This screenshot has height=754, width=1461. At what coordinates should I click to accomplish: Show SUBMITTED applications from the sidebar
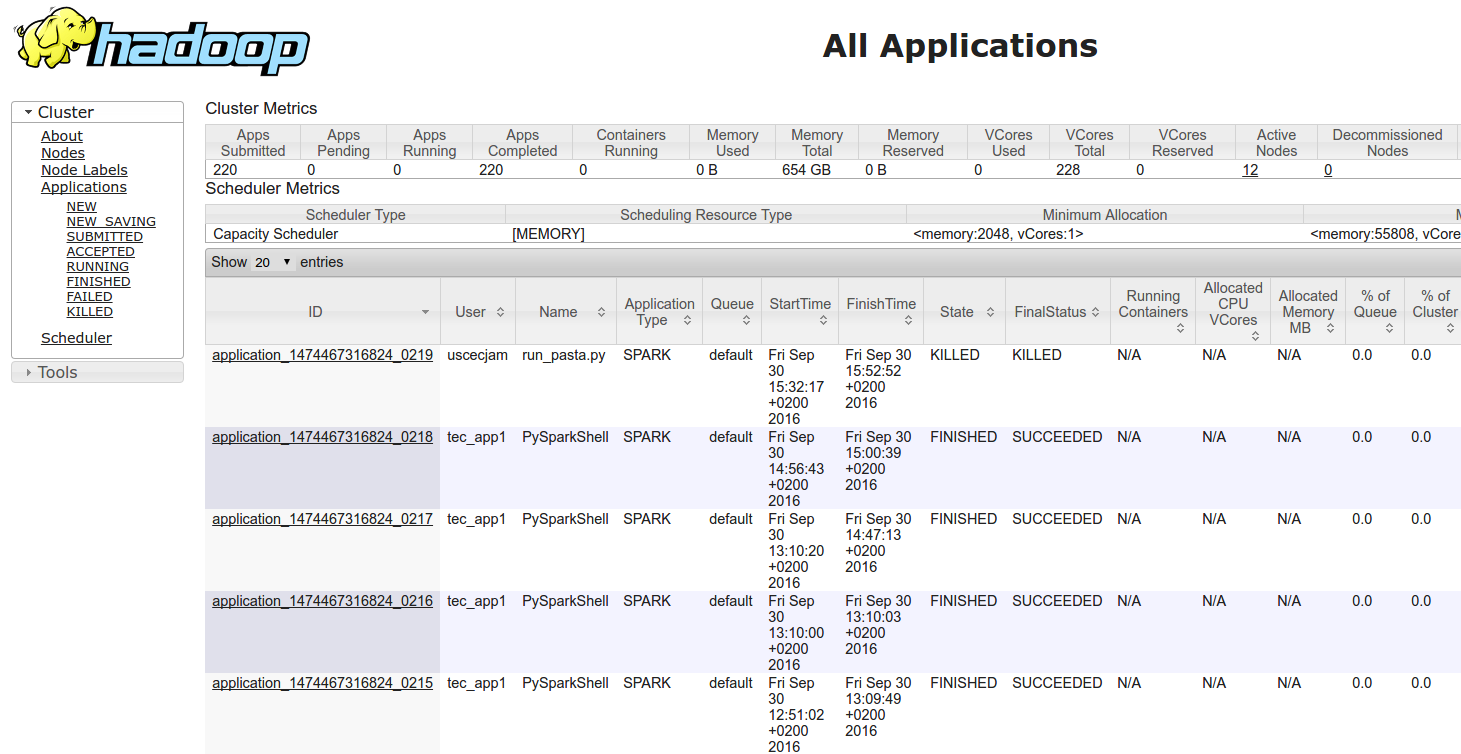coord(105,237)
